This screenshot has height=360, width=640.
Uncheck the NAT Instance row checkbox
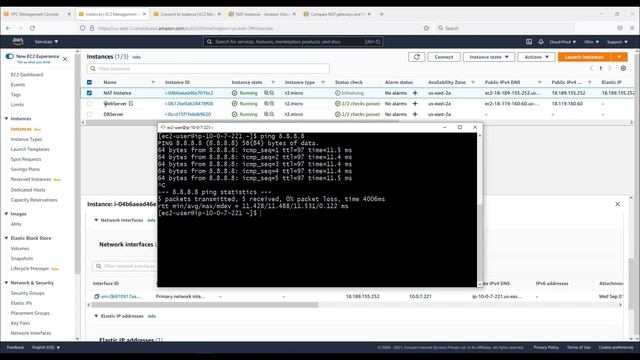pos(89,93)
